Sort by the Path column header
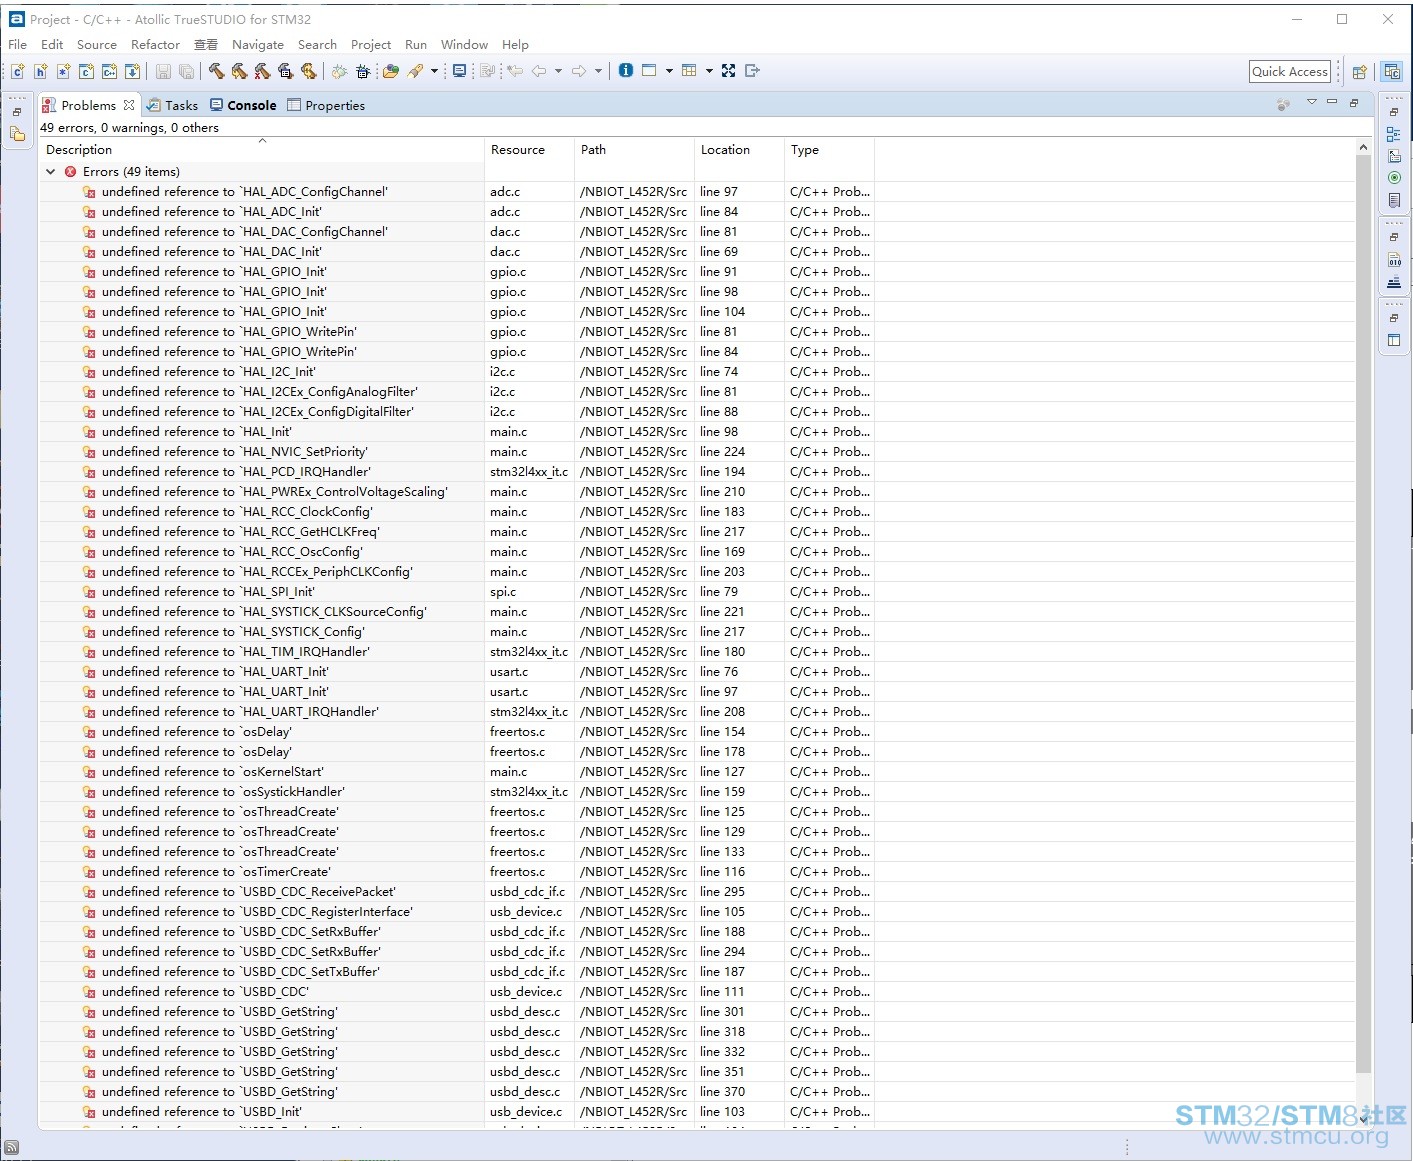This screenshot has height=1161, width=1413. coord(634,150)
